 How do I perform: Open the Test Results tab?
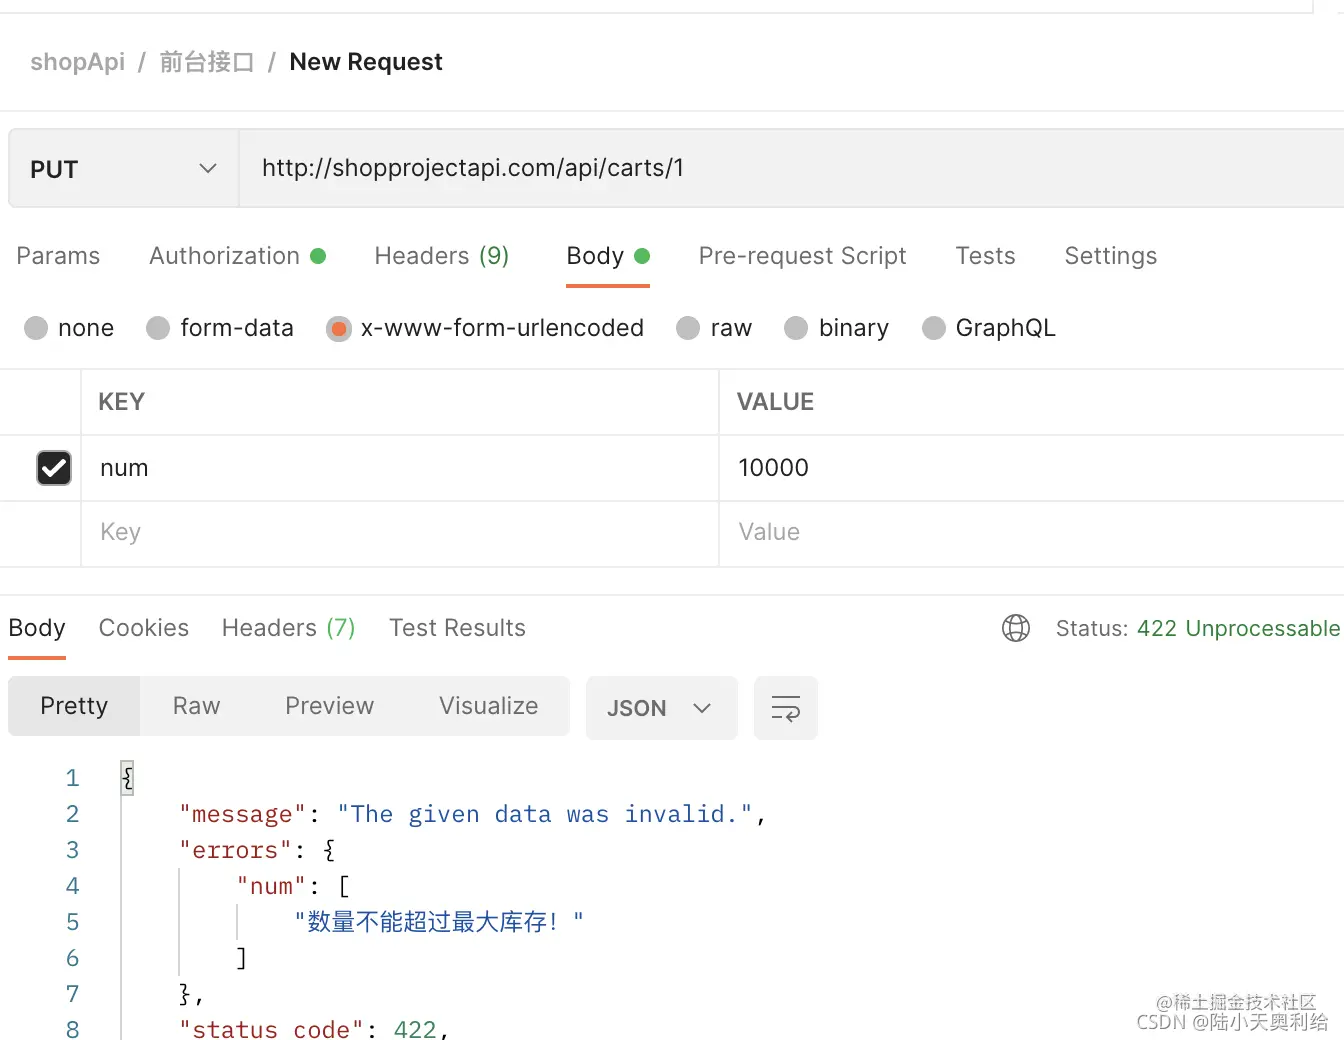click(x=457, y=628)
